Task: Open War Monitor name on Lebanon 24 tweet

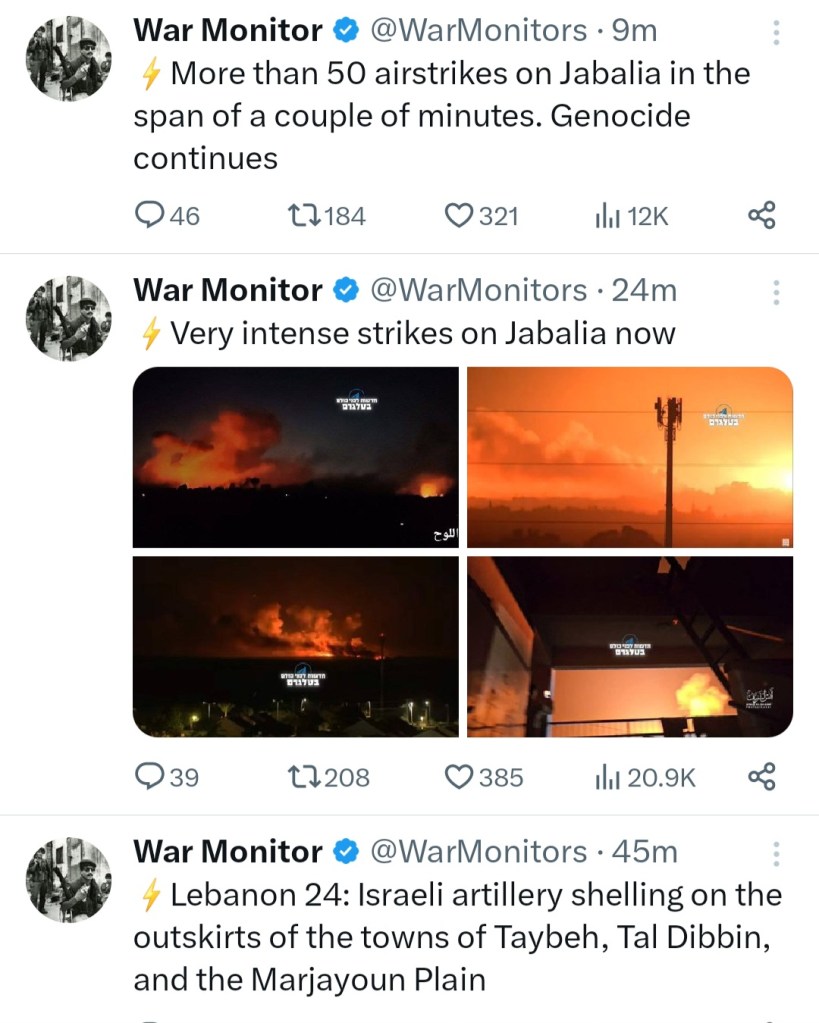Action: 228,852
